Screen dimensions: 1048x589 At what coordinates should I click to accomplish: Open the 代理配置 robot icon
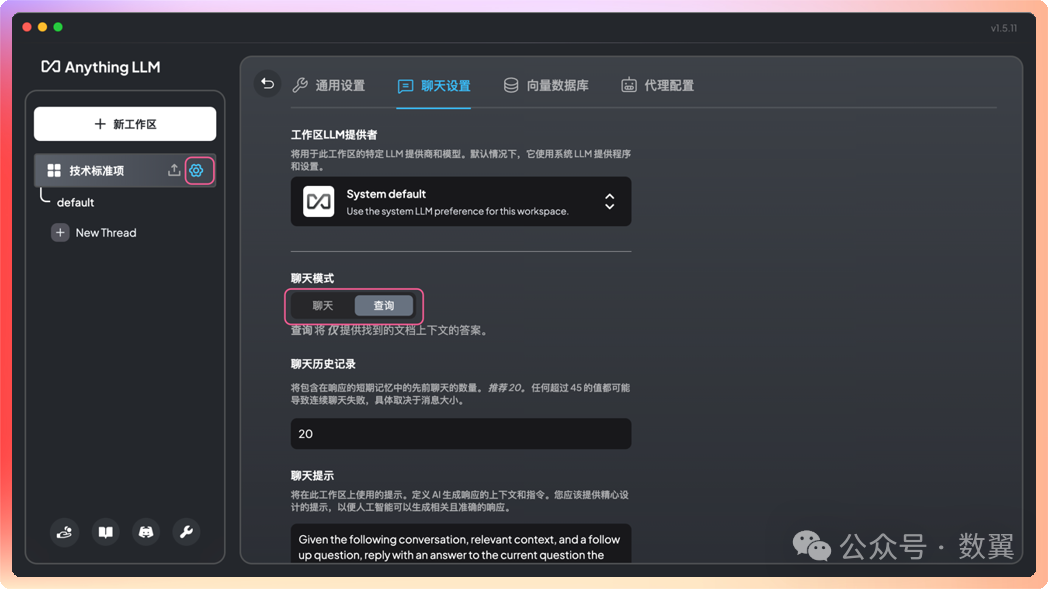point(629,85)
